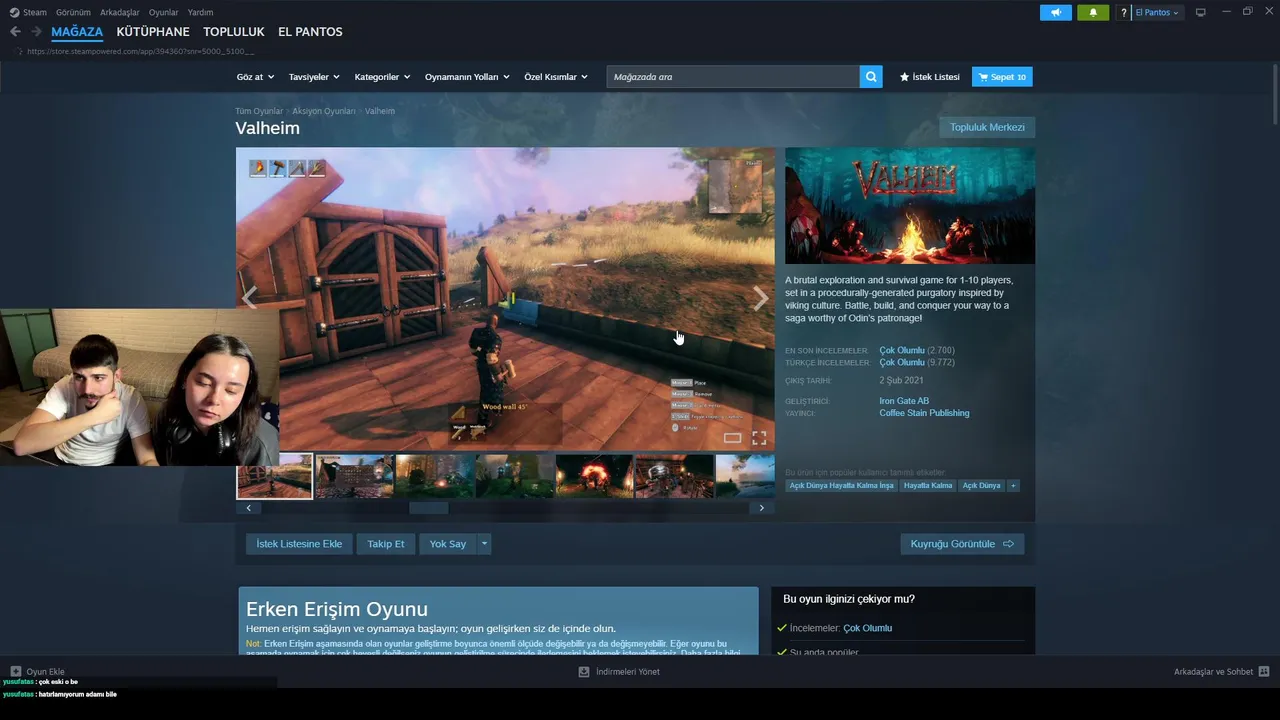Screen dimensions: 1280x720
Task: Select the fire portal screenshot thumbnail
Action: point(594,476)
